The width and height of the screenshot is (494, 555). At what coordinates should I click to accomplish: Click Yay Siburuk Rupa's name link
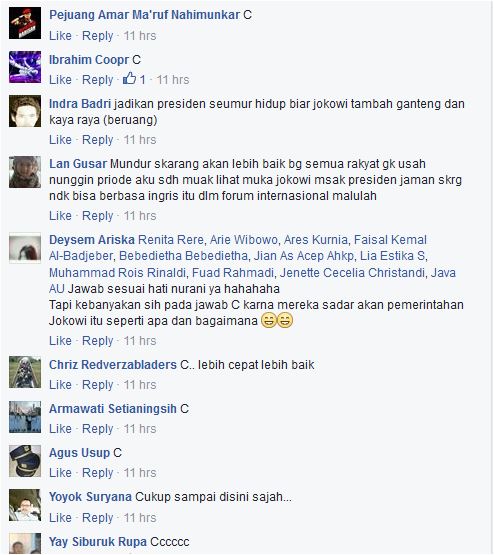click(98, 542)
